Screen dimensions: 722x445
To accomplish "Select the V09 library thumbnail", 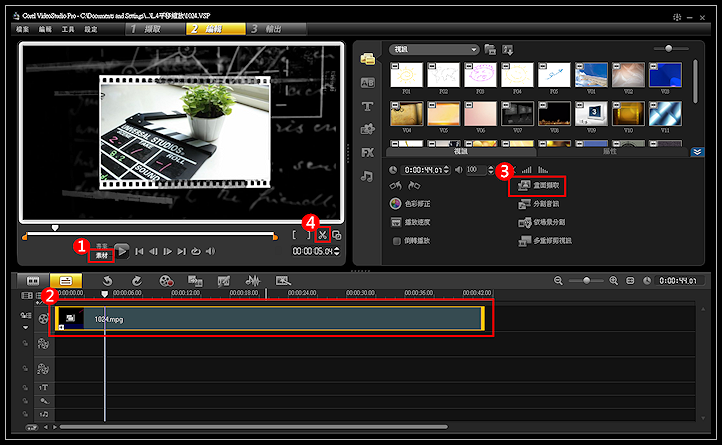I will coord(591,113).
